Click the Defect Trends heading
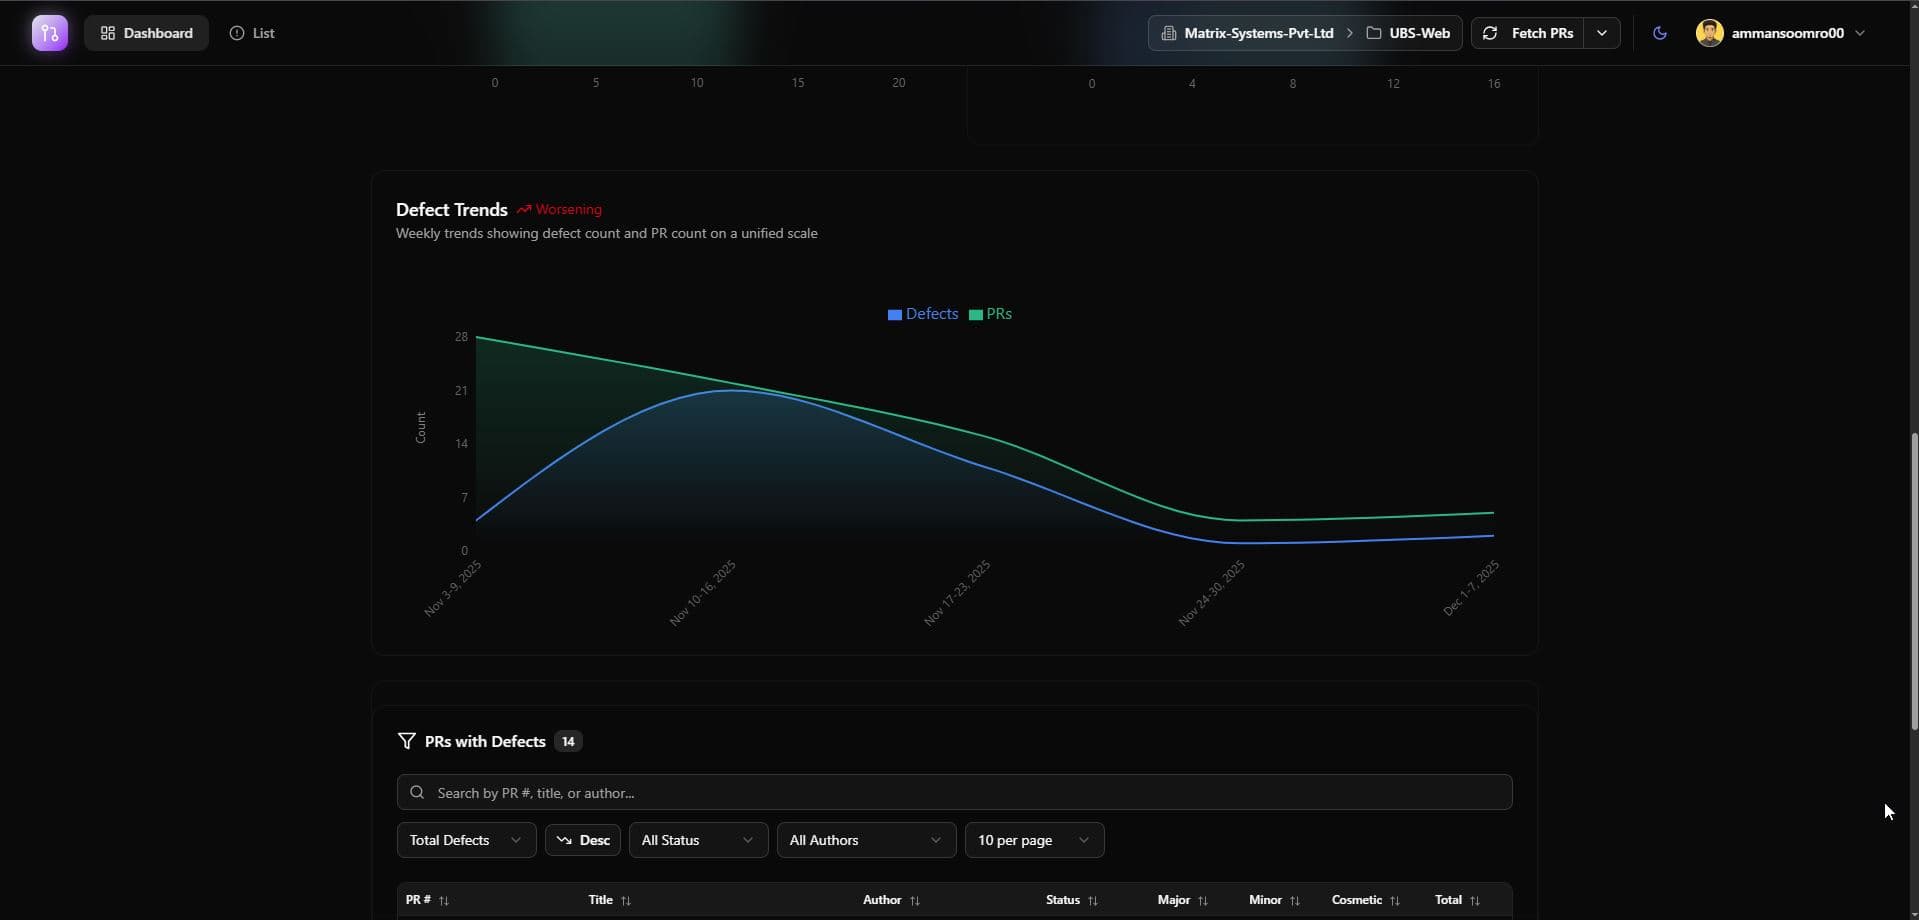 point(452,209)
